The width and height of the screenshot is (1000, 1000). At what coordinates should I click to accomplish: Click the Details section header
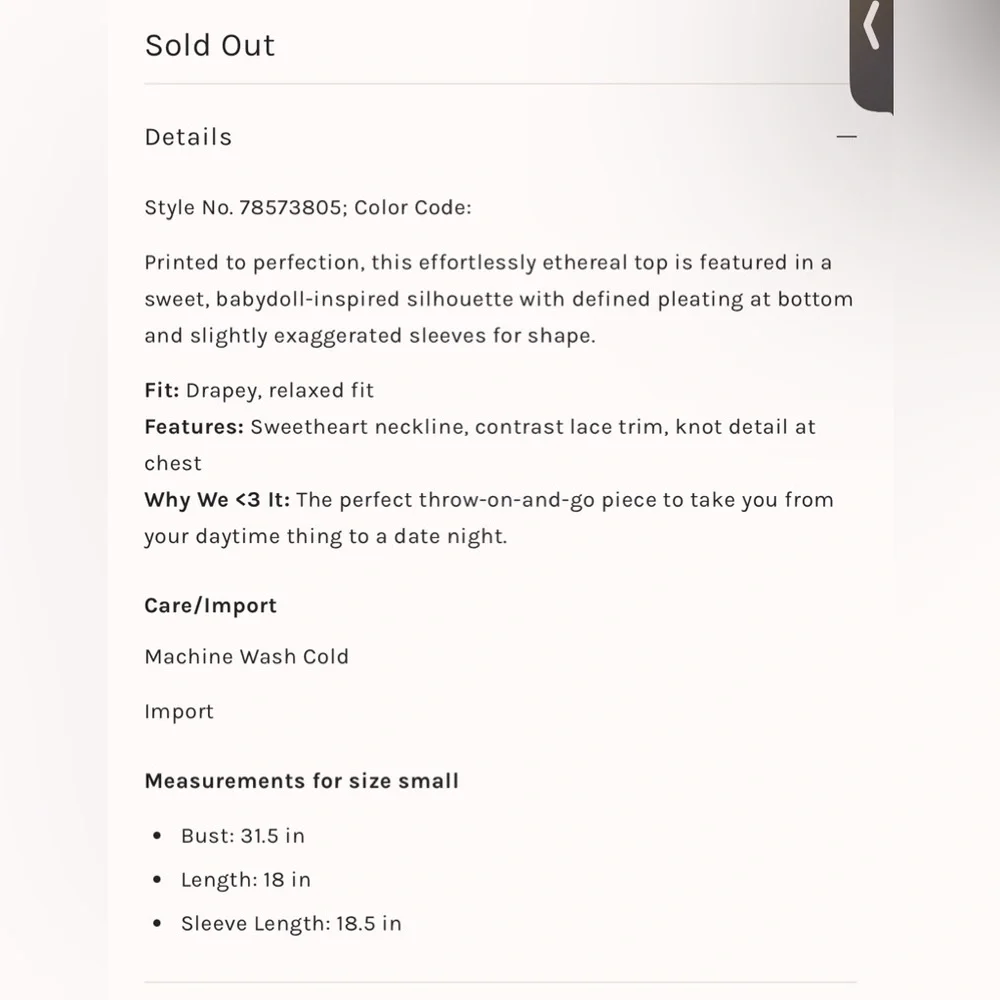click(x=188, y=137)
